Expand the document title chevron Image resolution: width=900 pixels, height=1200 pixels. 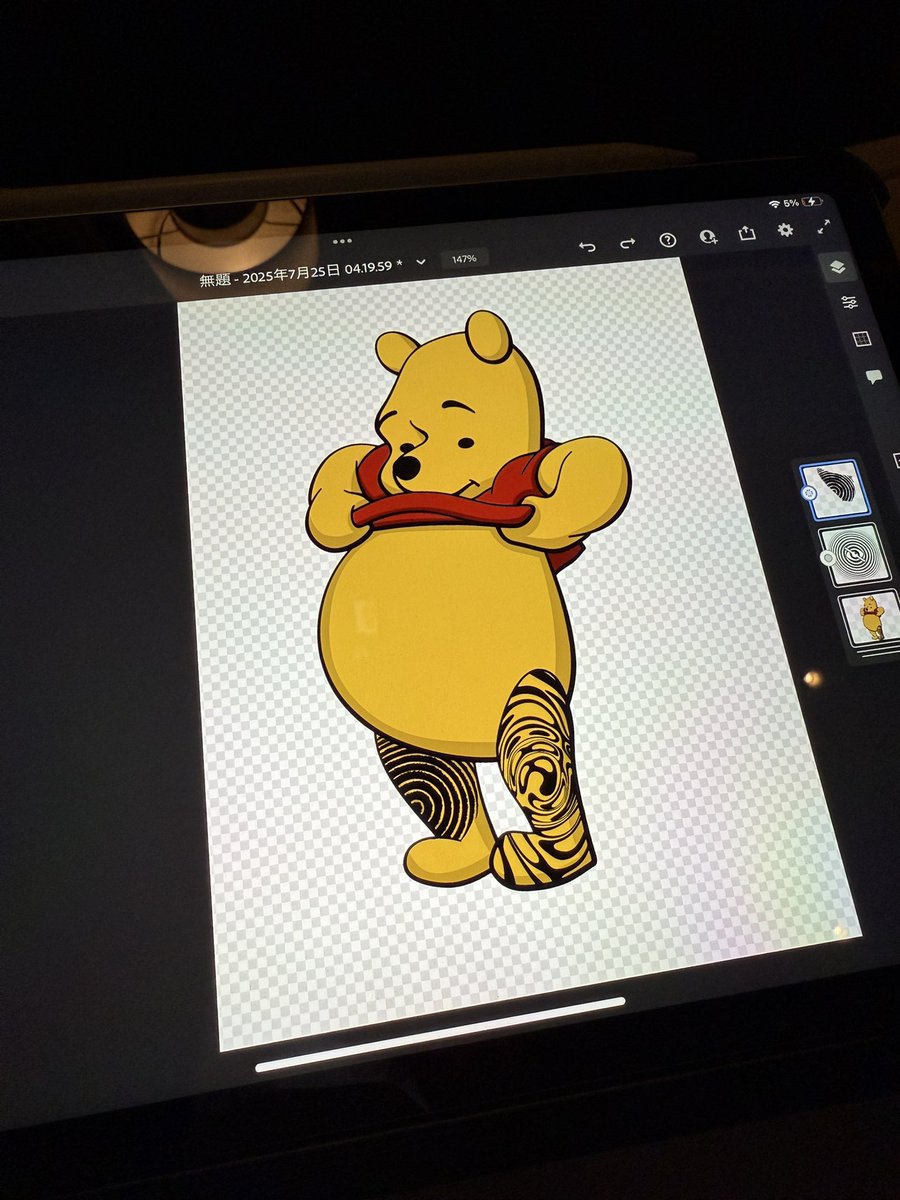(x=421, y=262)
